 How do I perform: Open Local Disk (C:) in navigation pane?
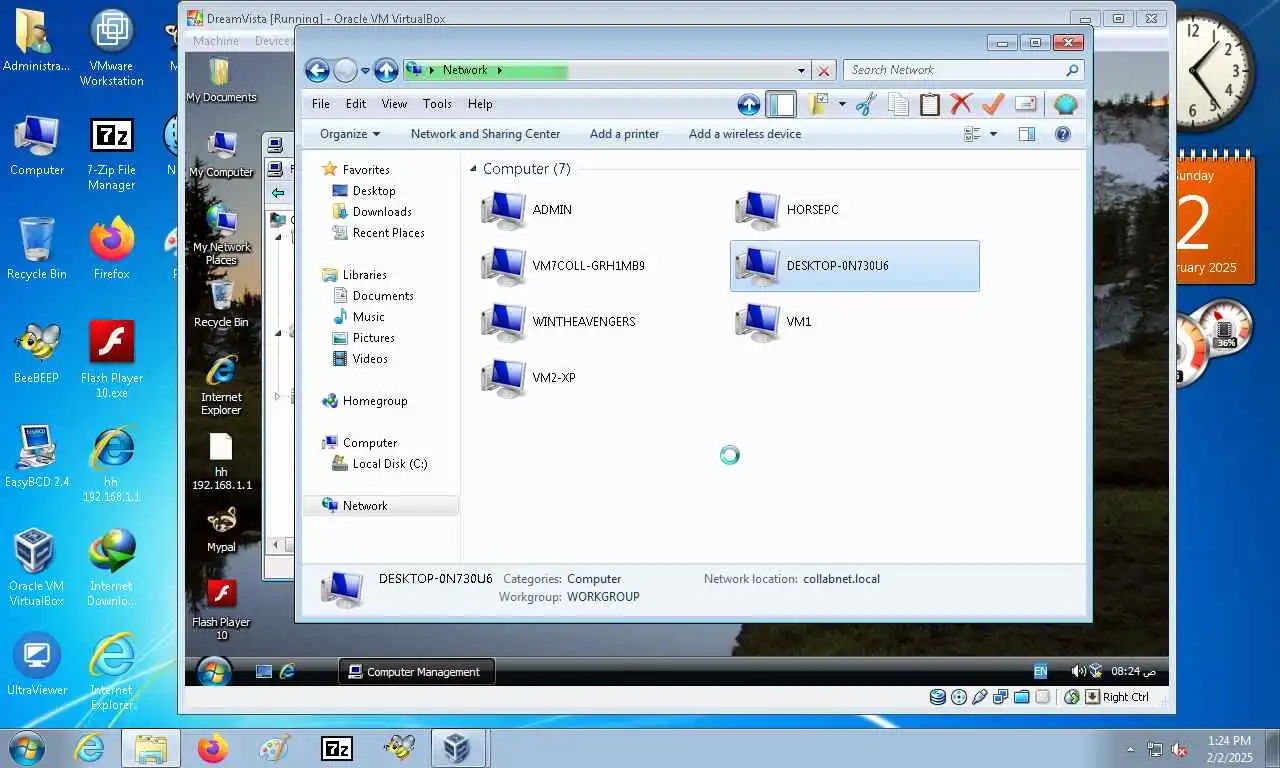click(390, 464)
